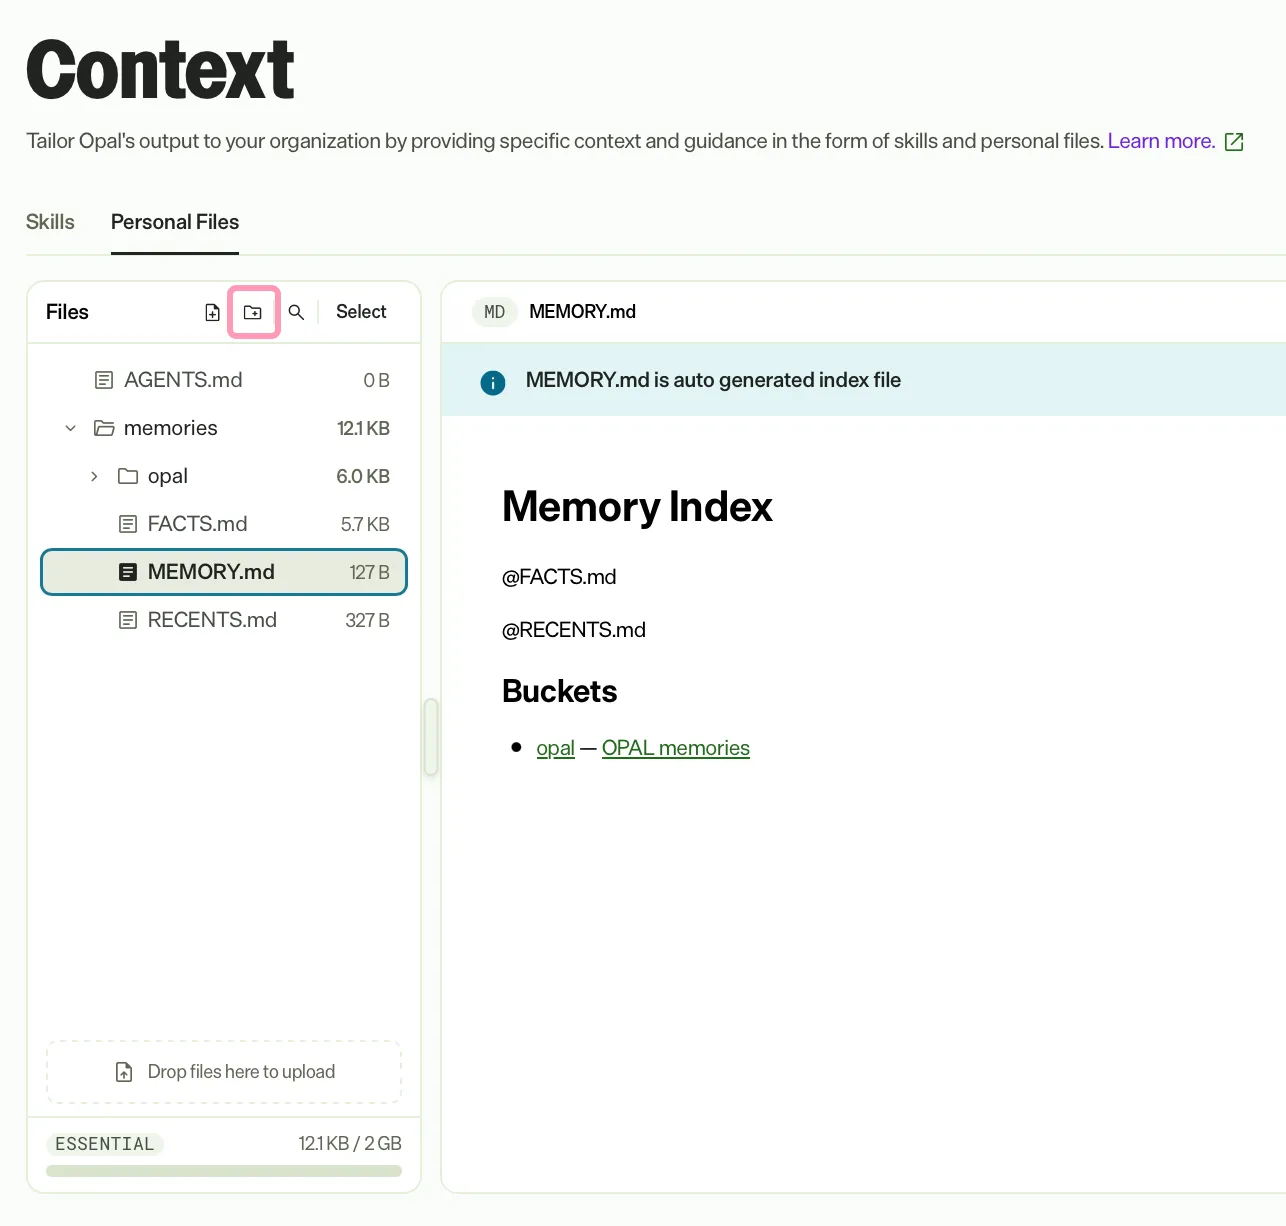The width and height of the screenshot is (1286, 1226).
Task: Click the MEMORY.md title in viewer header
Action: [x=582, y=312]
